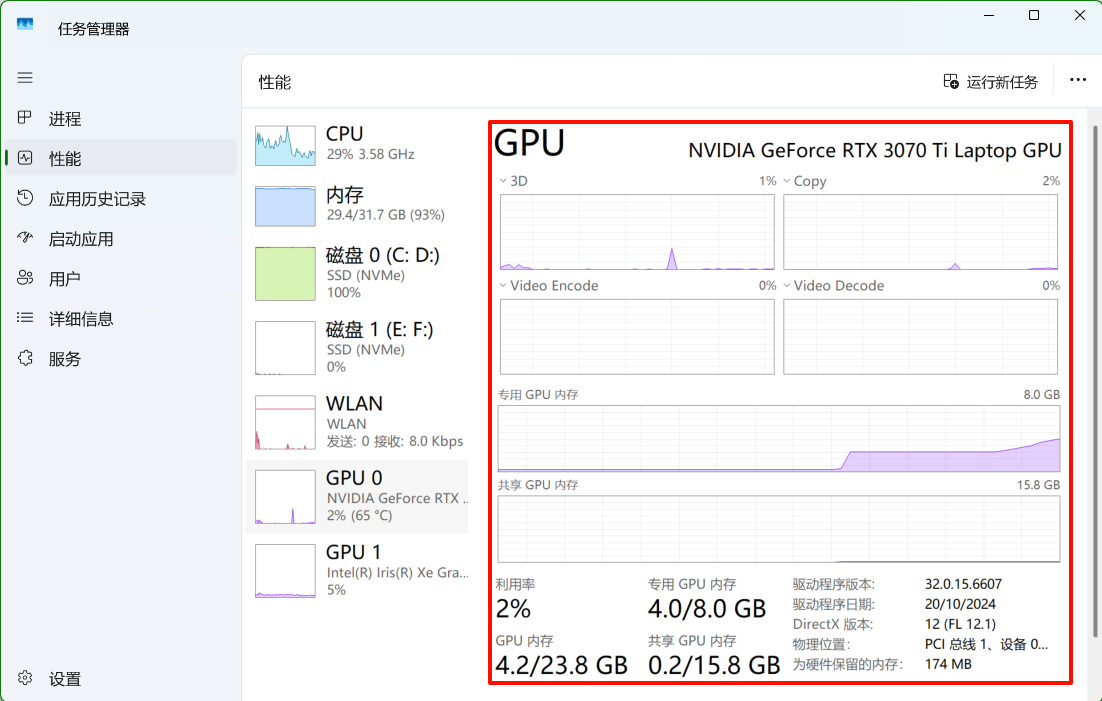The width and height of the screenshot is (1102, 701).
Task: Select the Performance (性能) sidebar icon
Action: (x=25, y=158)
